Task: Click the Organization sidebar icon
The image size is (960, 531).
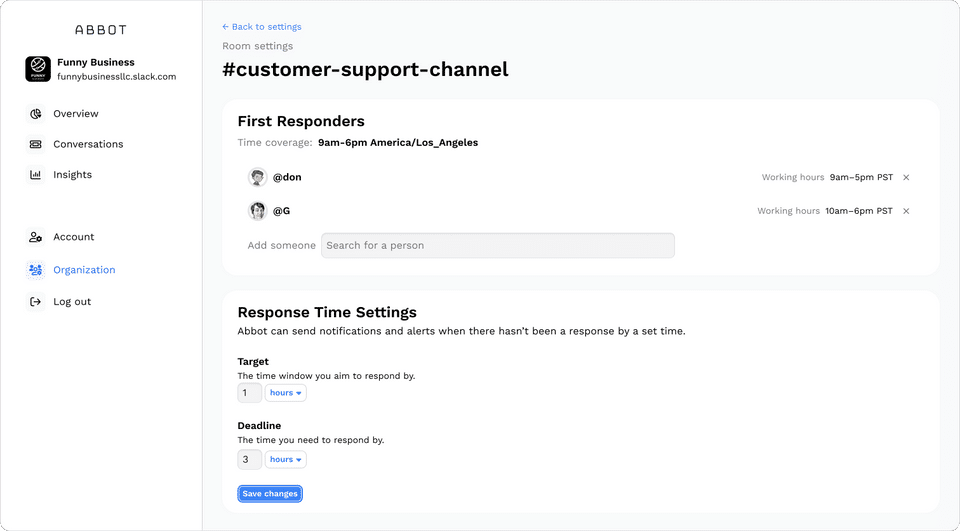Action: [x=35, y=270]
